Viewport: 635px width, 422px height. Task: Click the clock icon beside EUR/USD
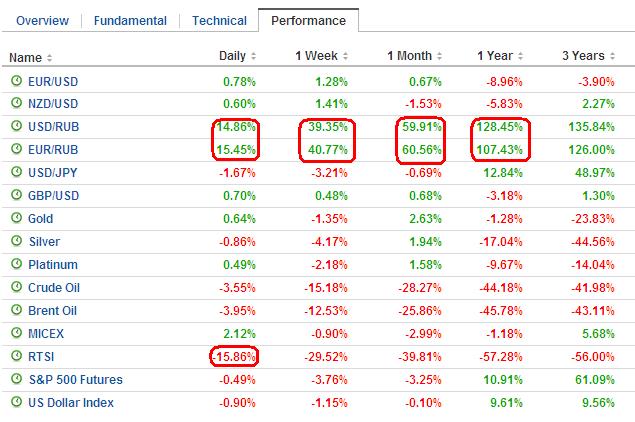tap(16, 79)
